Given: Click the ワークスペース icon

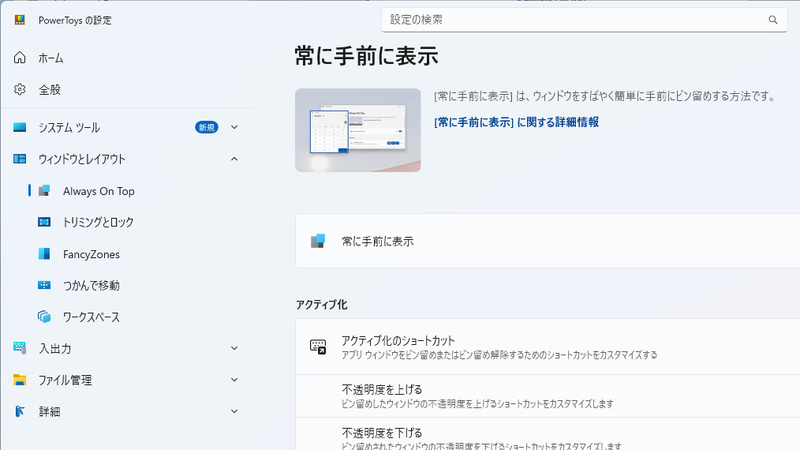Looking at the screenshot, I should [x=44, y=317].
